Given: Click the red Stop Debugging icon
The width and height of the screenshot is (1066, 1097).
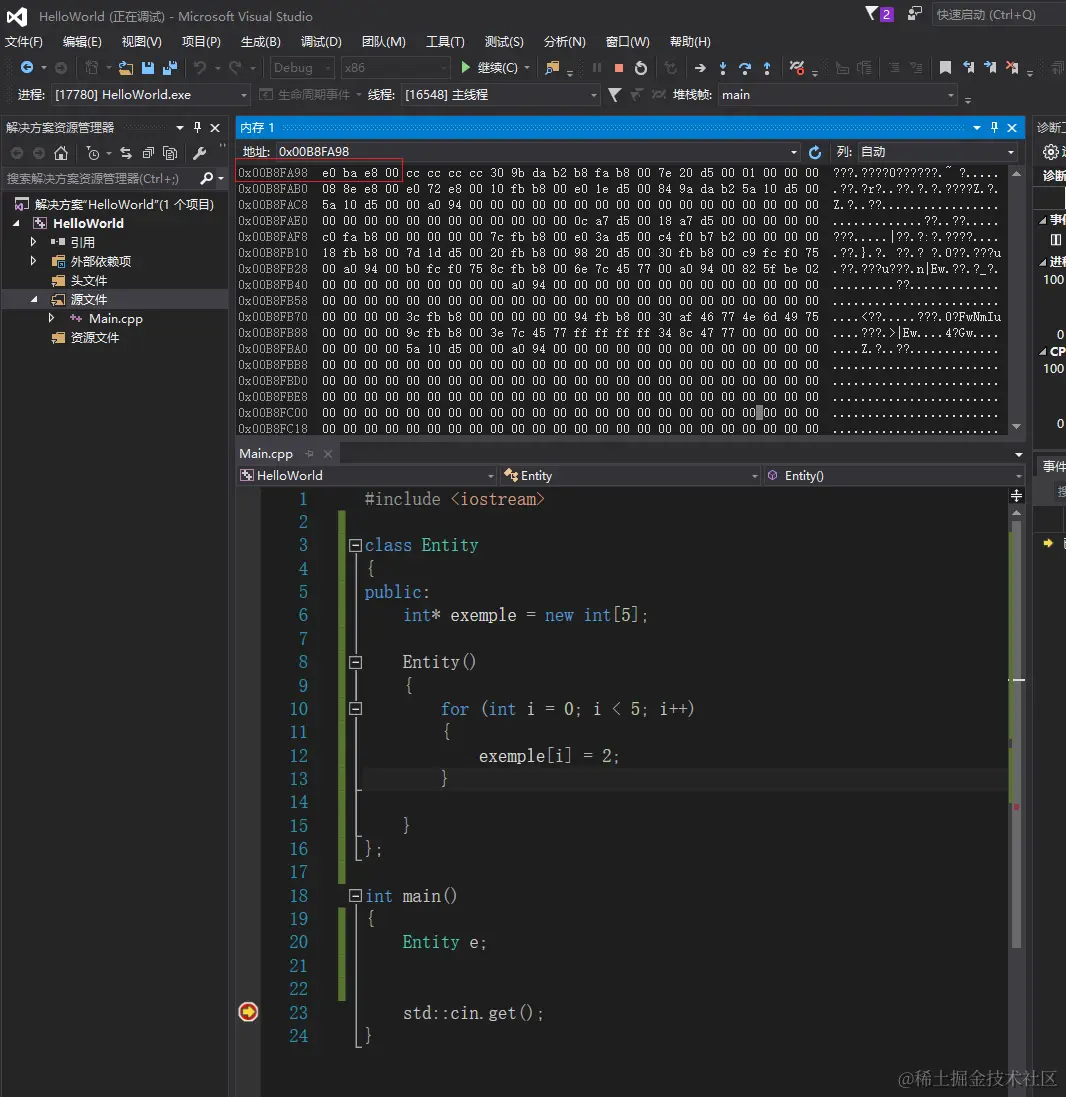Looking at the screenshot, I should point(619,68).
